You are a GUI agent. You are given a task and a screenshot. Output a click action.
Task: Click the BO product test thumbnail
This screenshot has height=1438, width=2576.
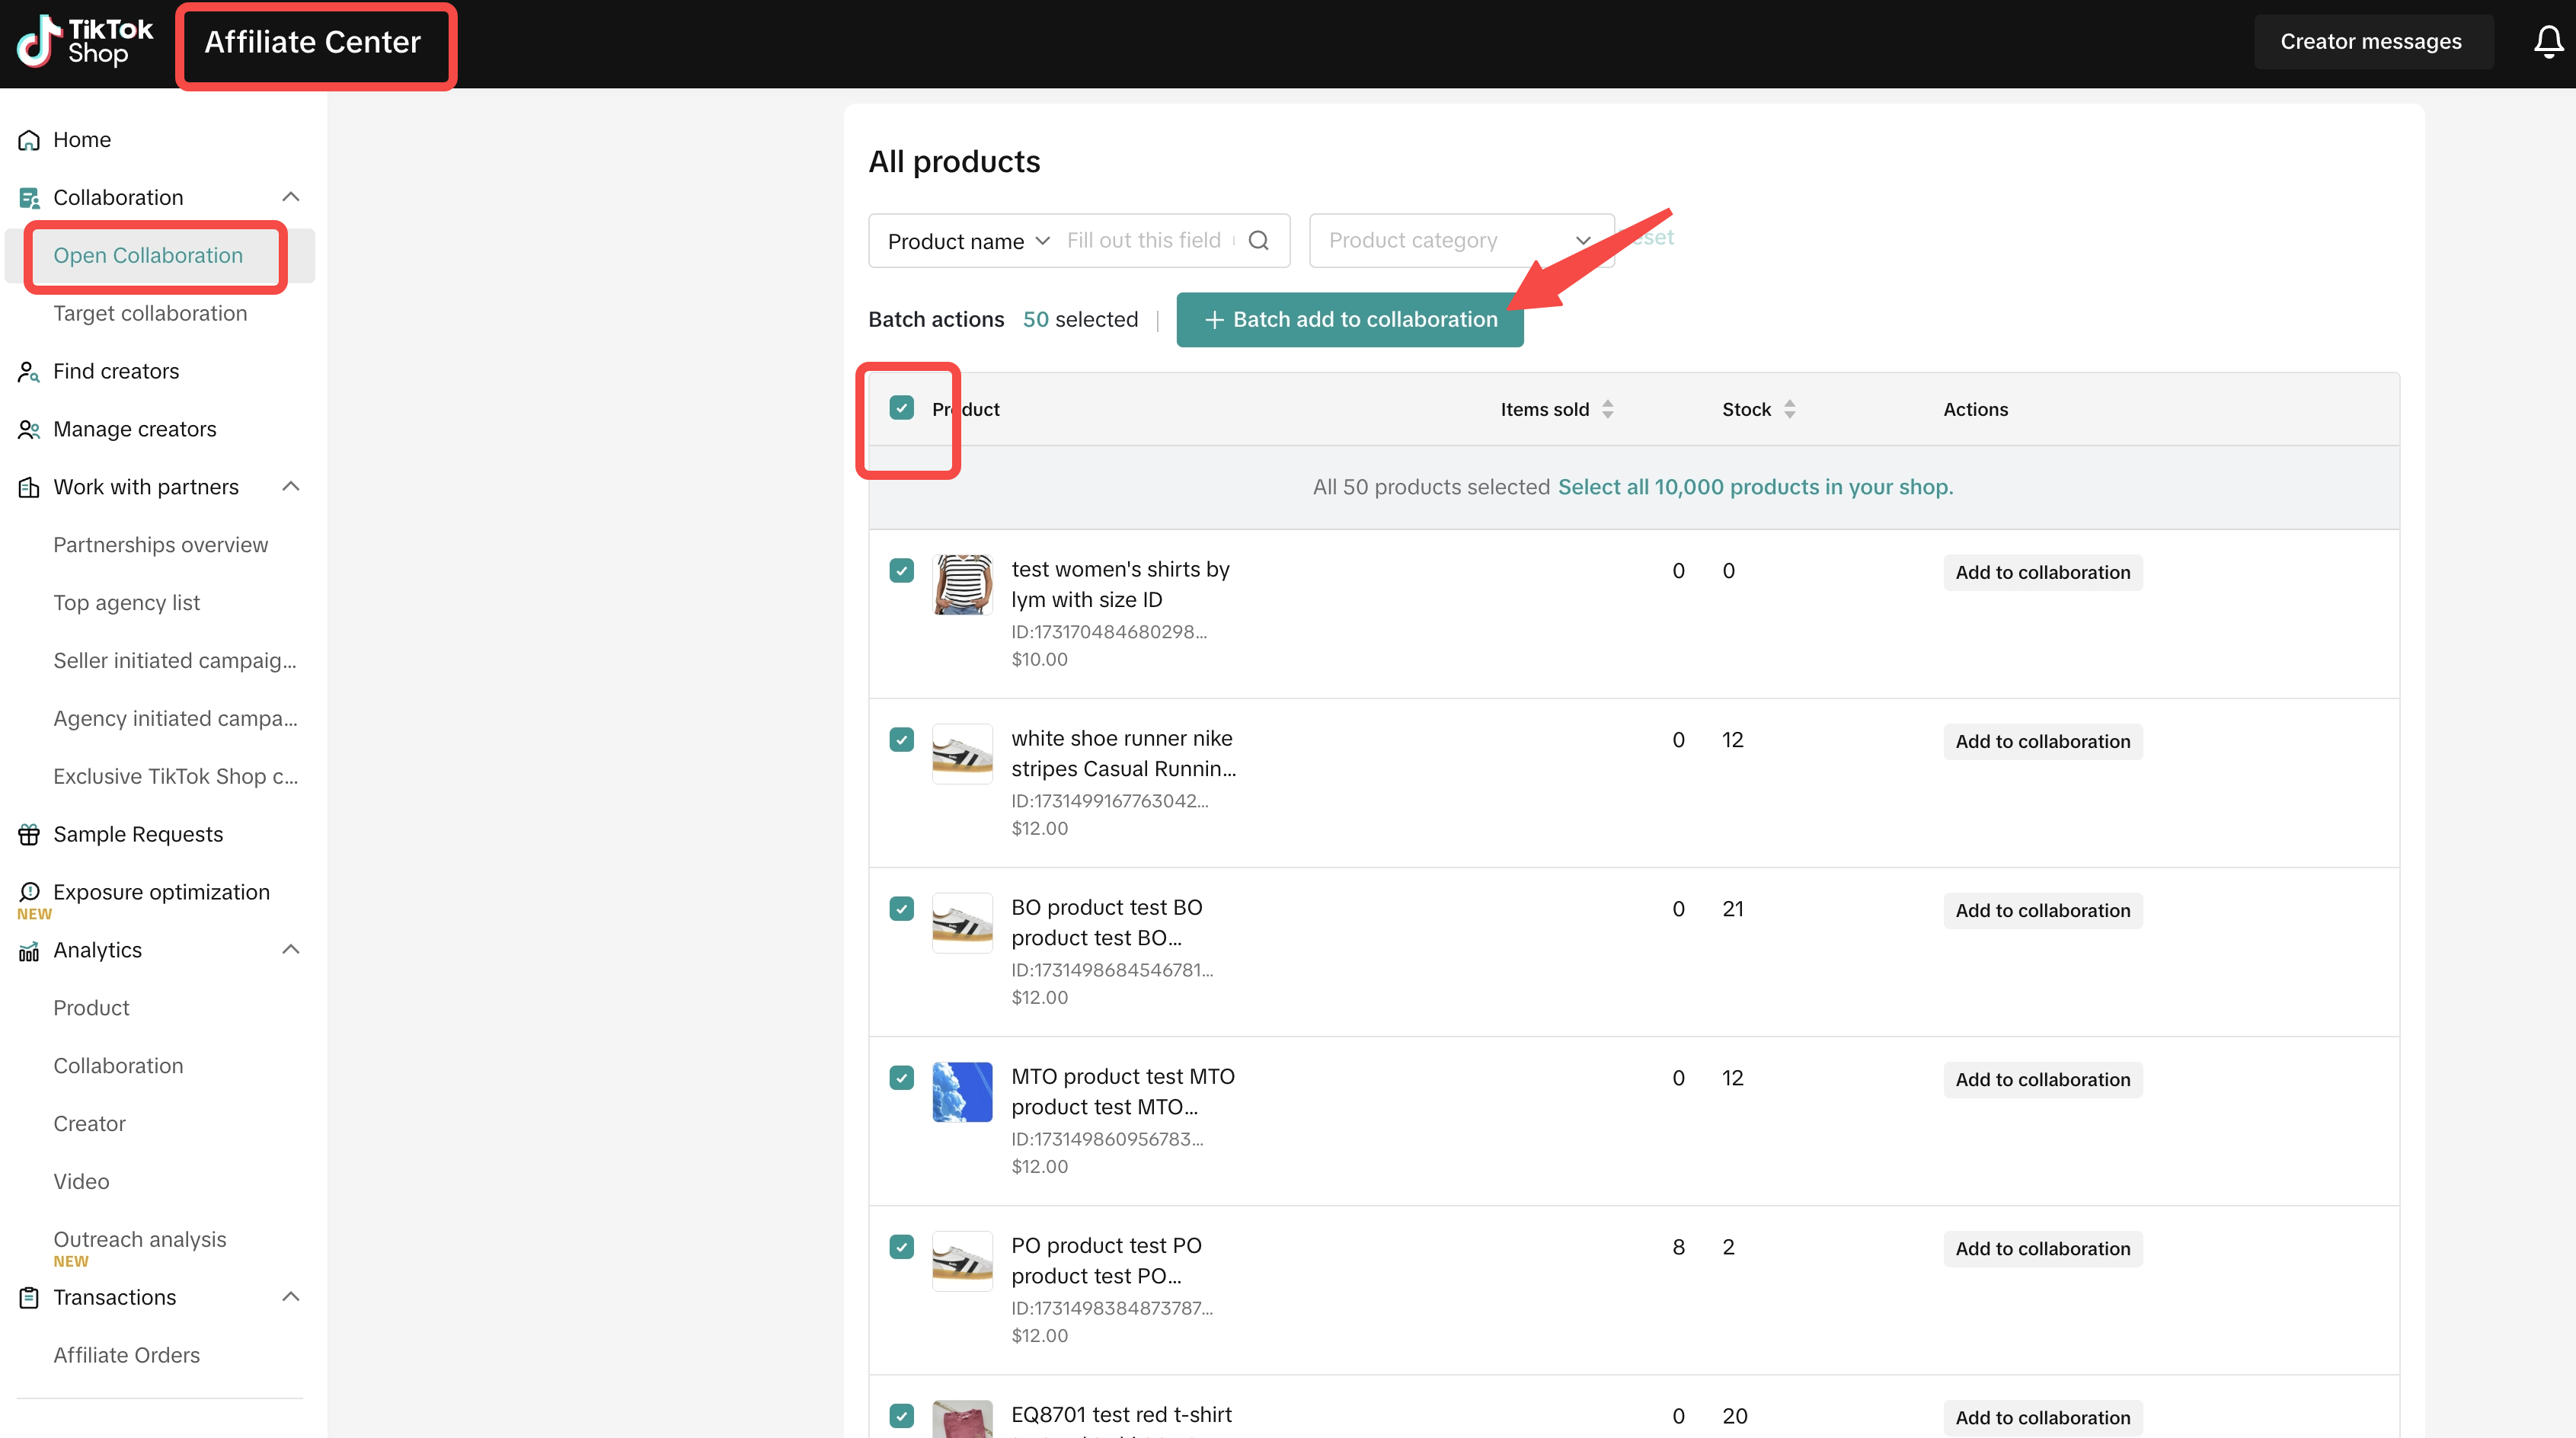(x=962, y=922)
